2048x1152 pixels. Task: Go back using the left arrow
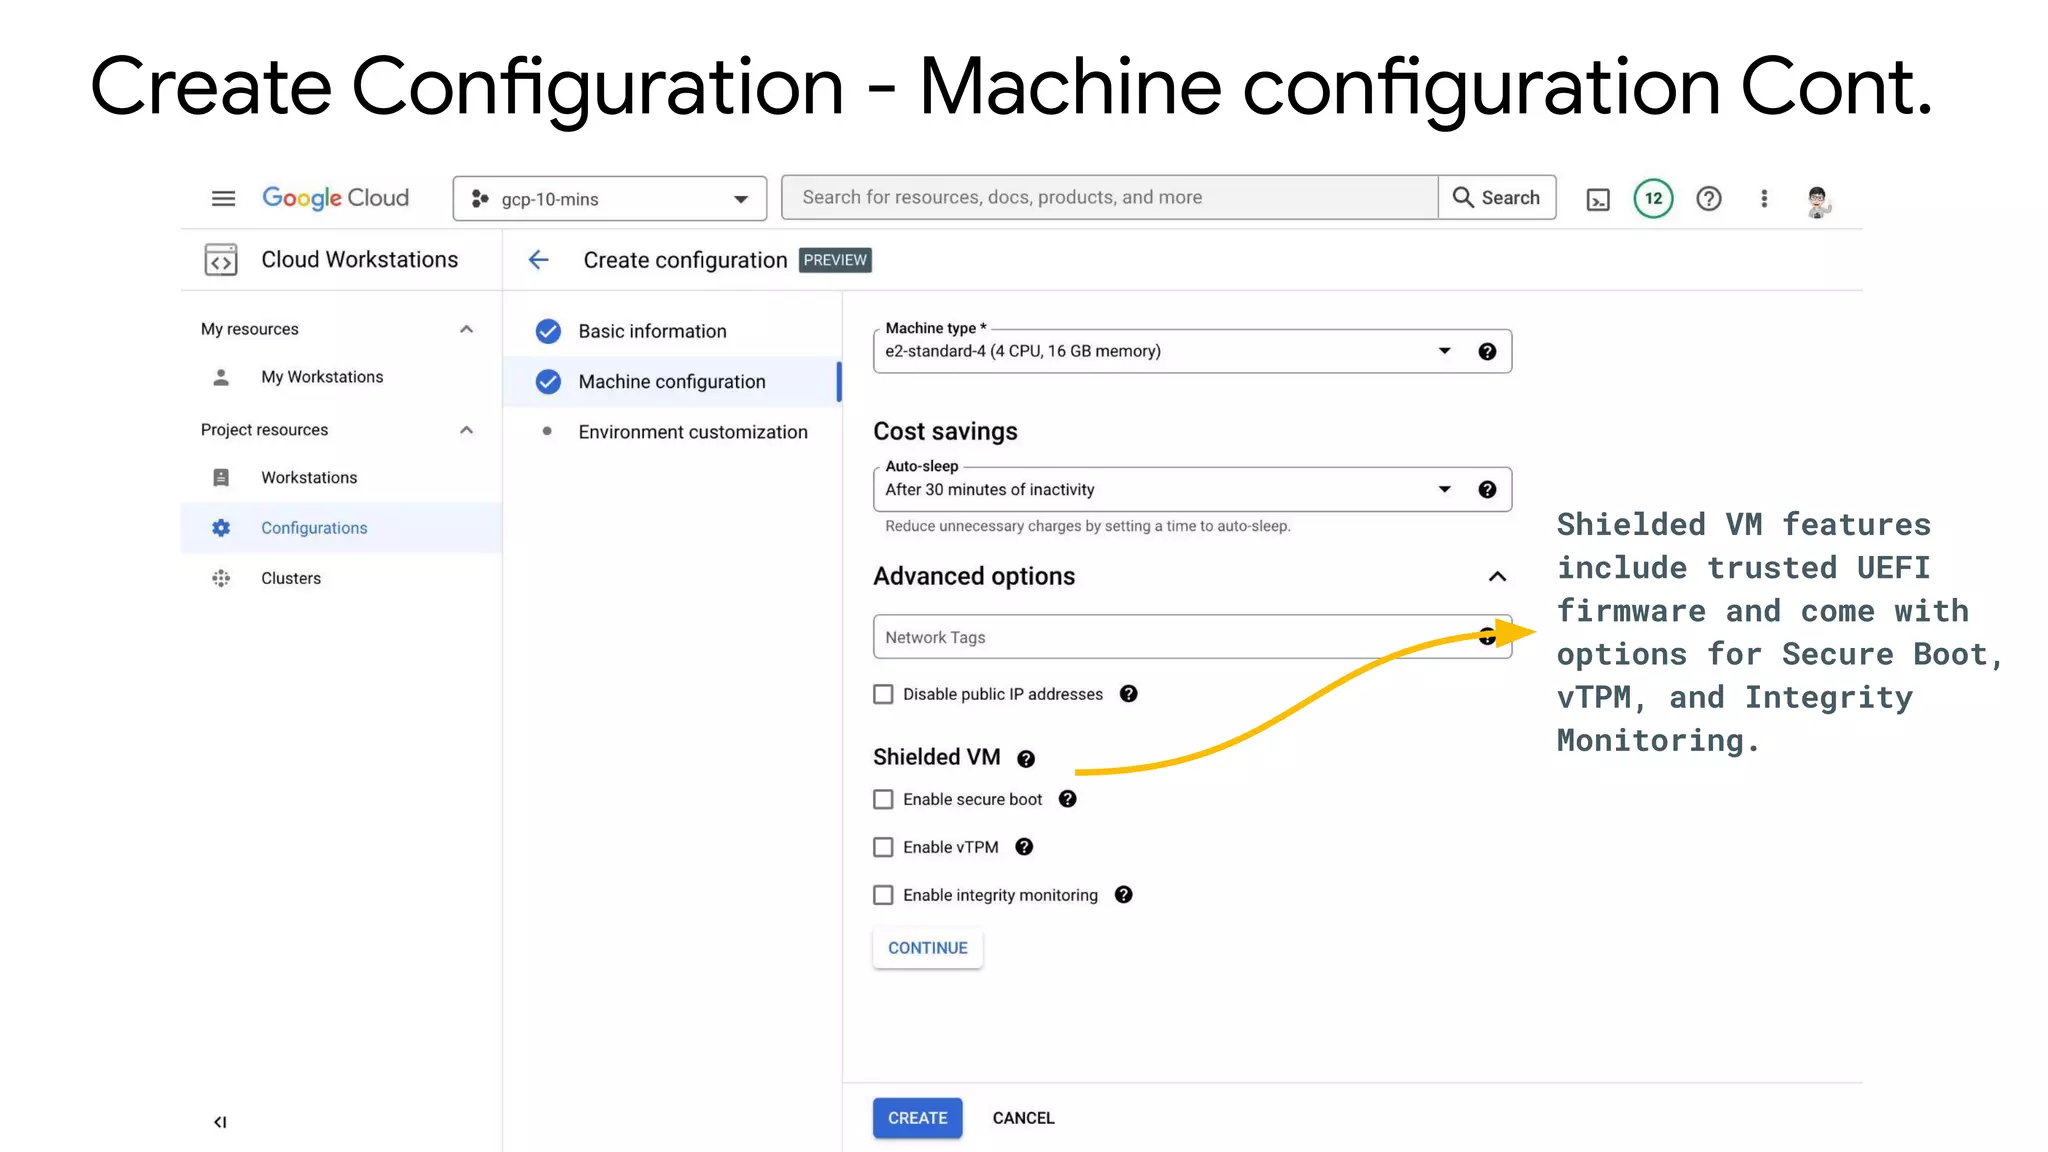tap(539, 260)
